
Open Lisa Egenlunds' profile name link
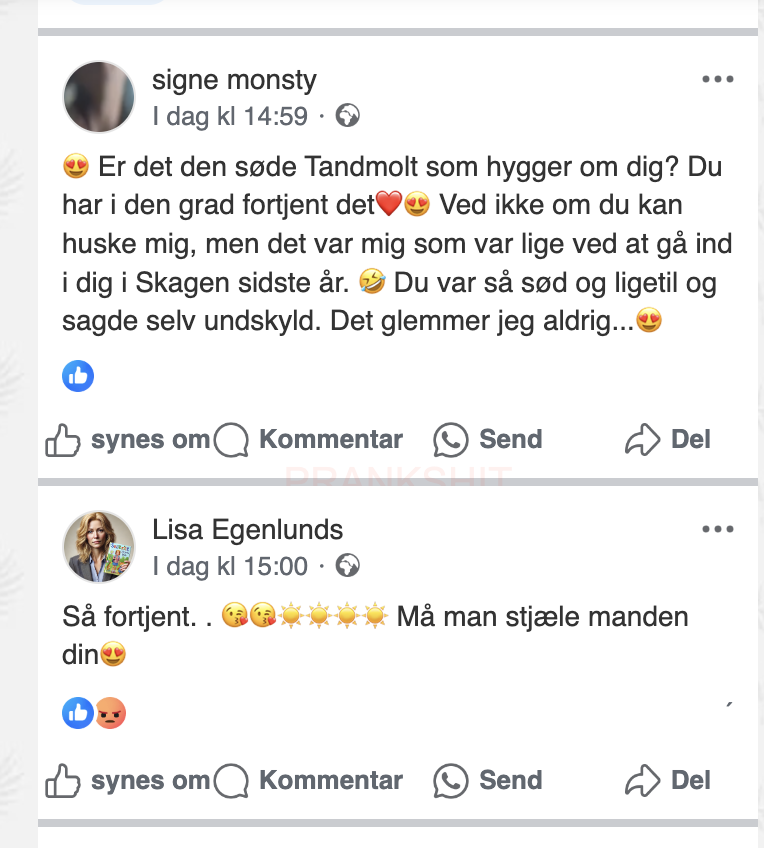(247, 529)
